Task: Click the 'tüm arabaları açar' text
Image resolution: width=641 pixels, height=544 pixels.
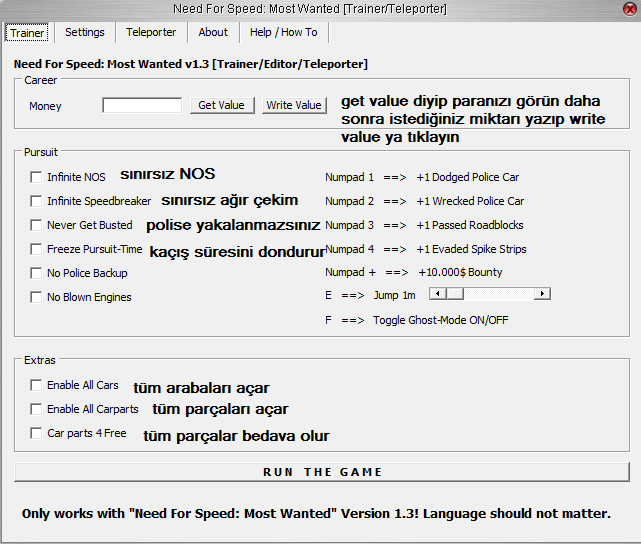Action: (x=201, y=388)
